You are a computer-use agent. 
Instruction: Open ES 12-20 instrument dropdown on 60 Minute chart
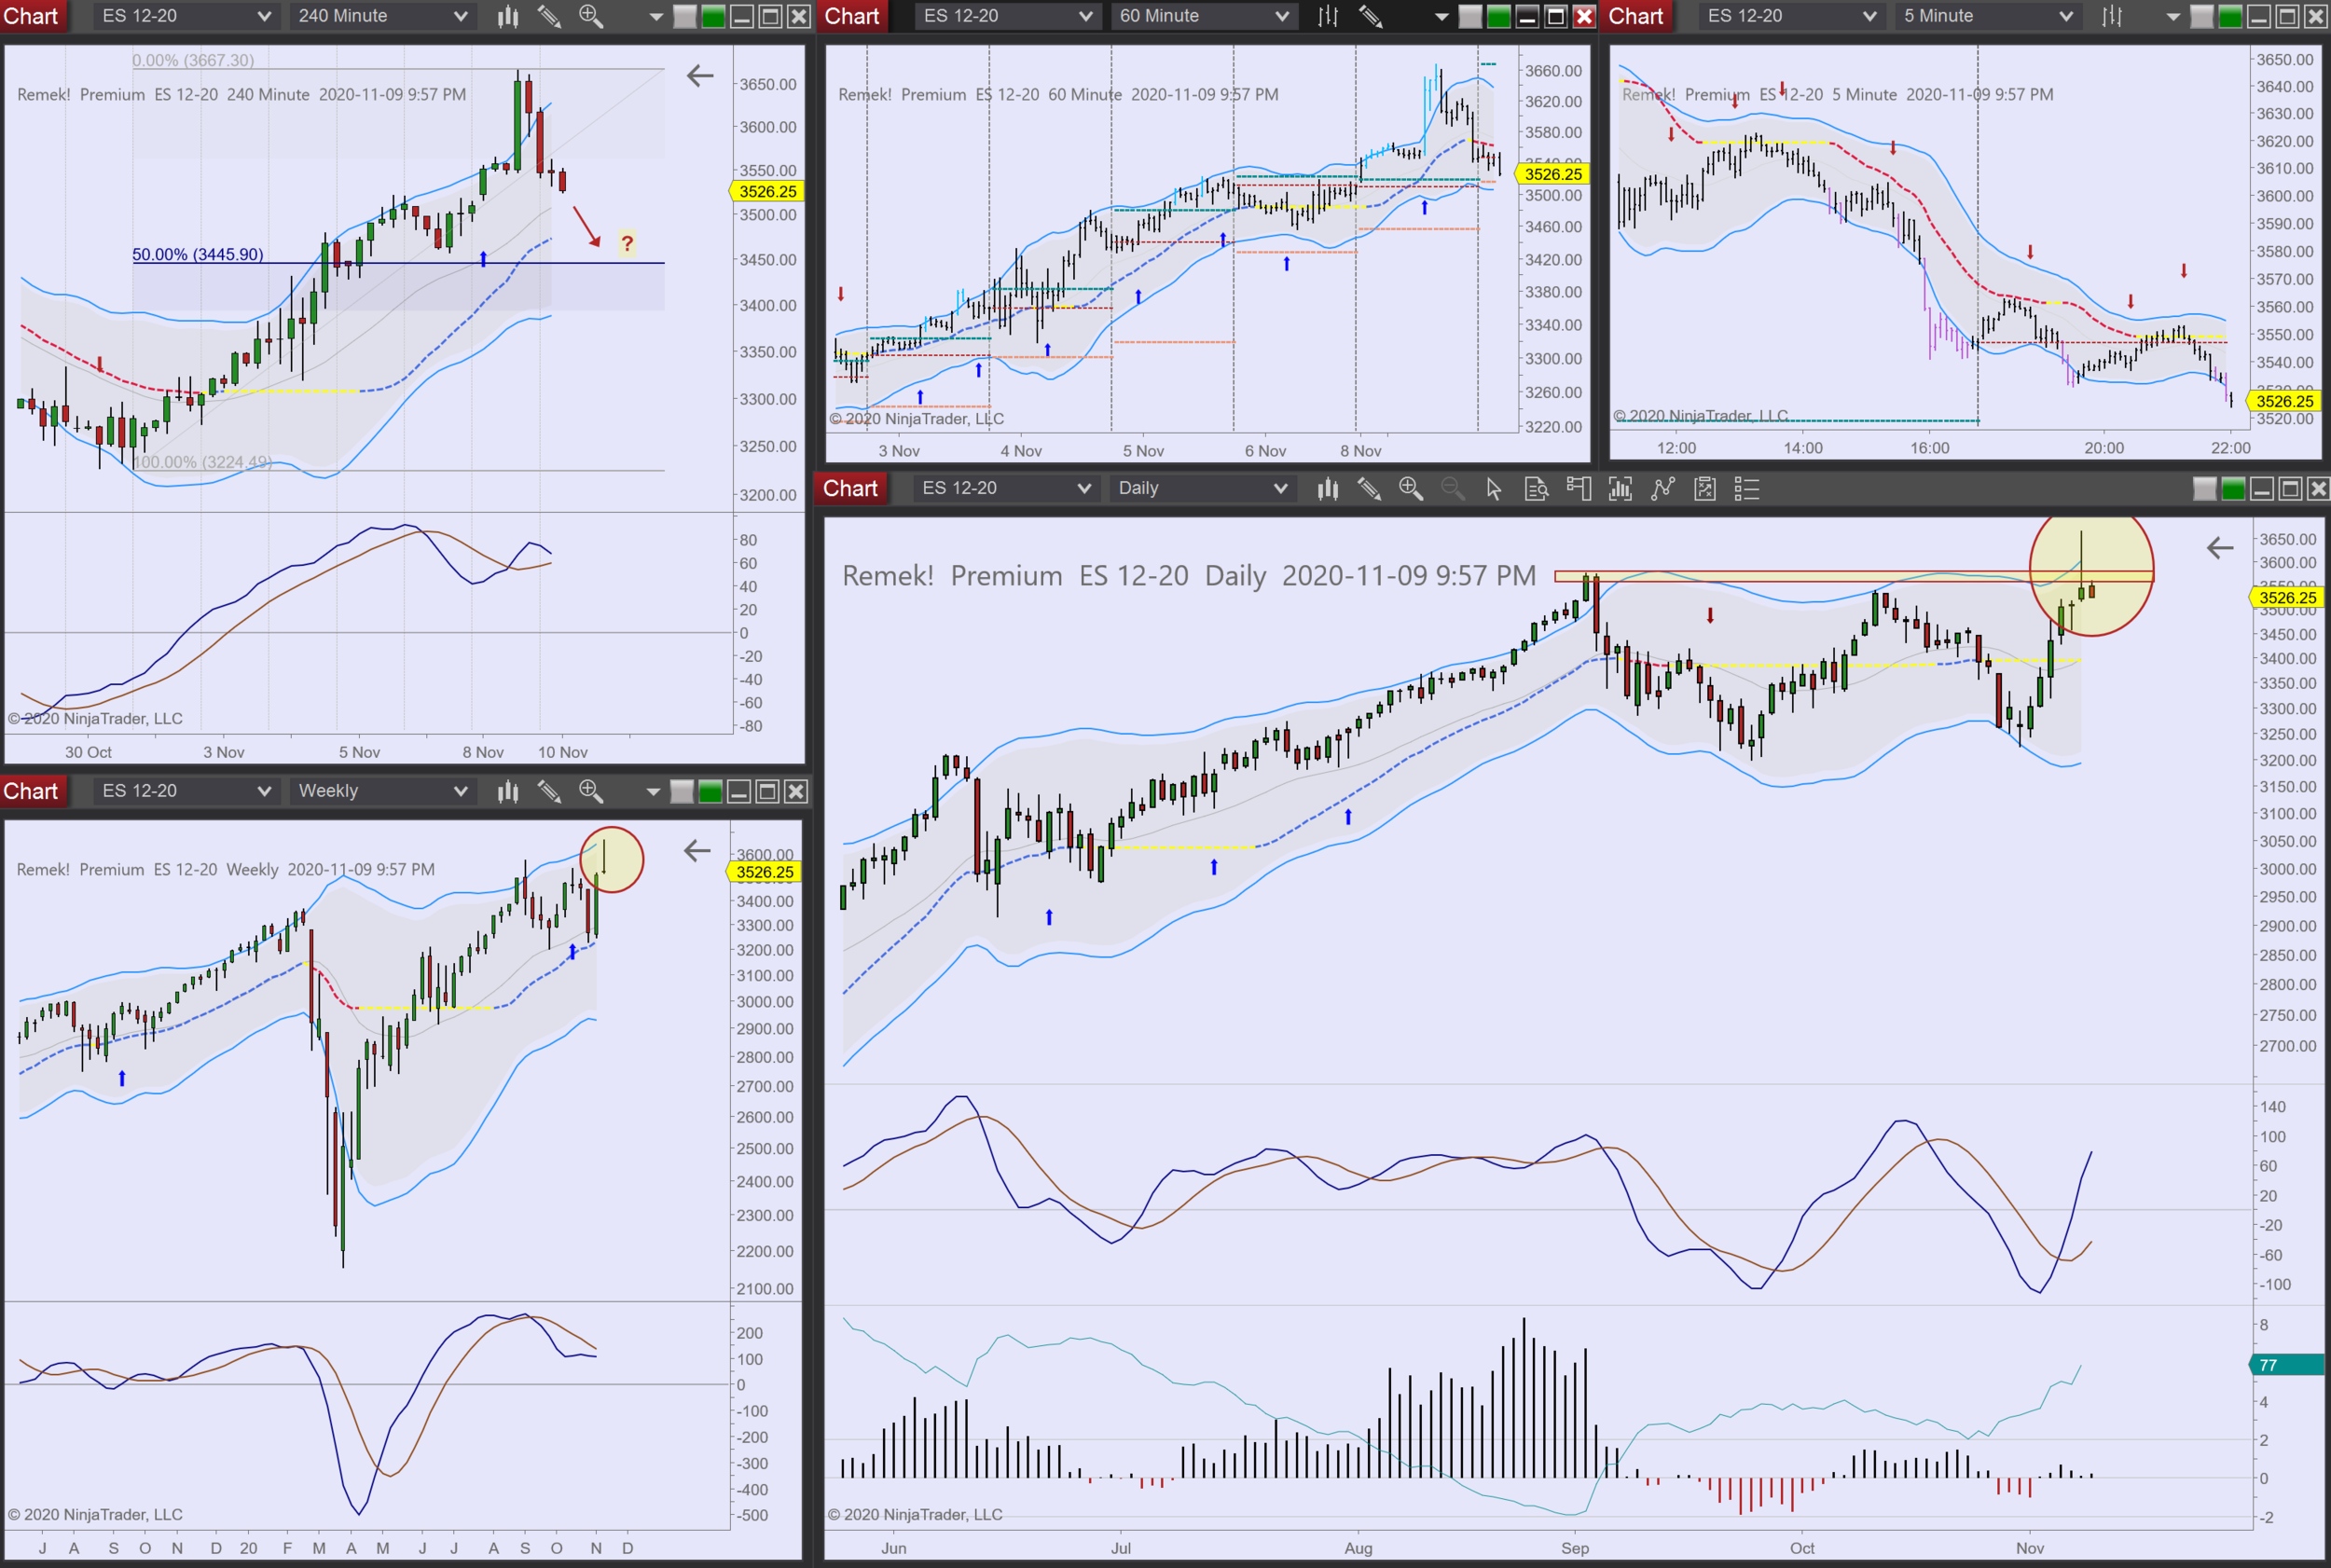[x=1085, y=16]
